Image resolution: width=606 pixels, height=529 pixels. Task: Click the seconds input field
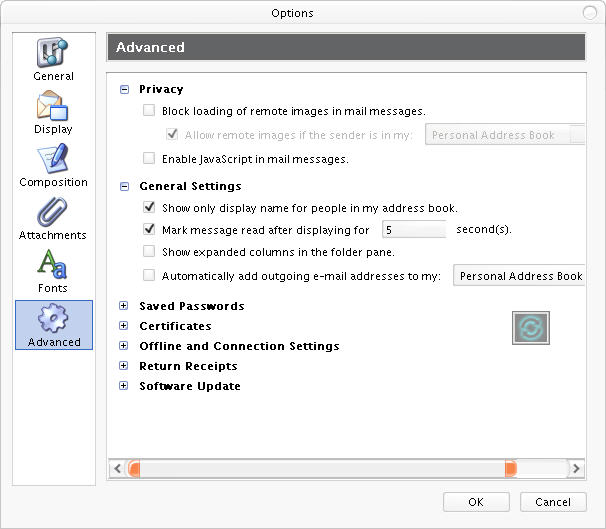tap(414, 230)
